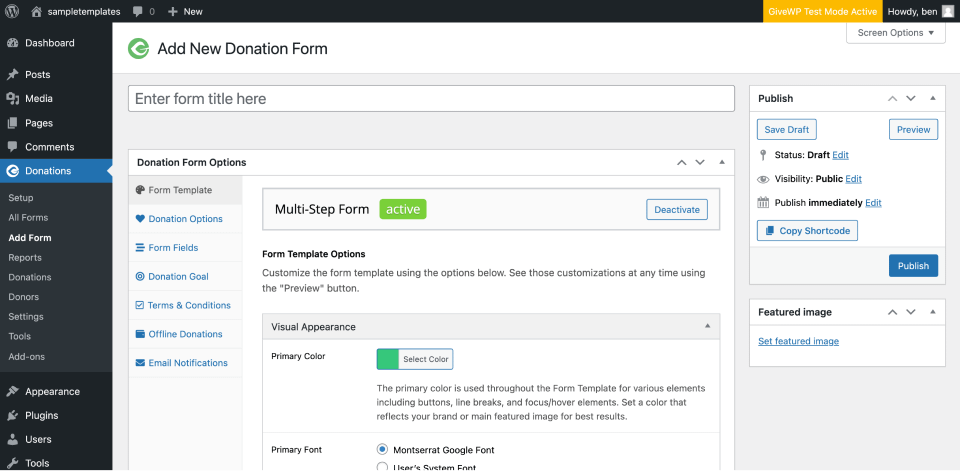Click the GiveWP logo beside page title
960x471 pixels.
(x=139, y=48)
